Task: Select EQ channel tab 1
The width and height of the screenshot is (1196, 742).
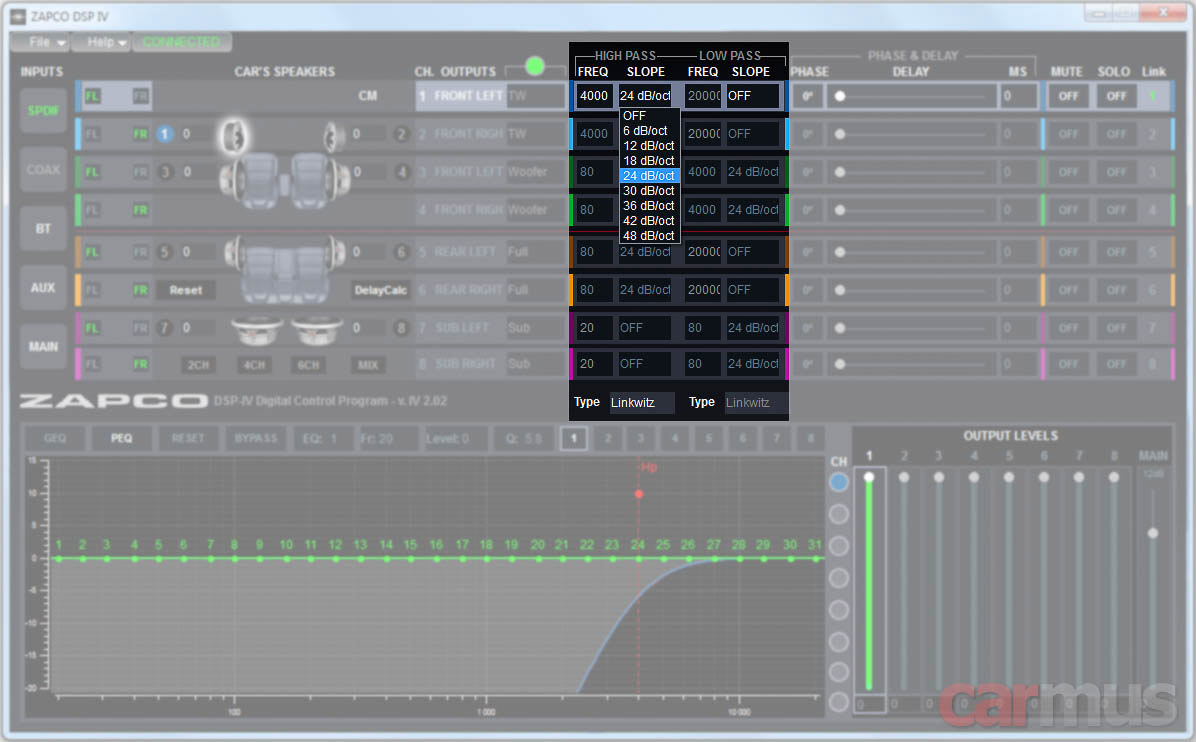Action: [x=574, y=438]
